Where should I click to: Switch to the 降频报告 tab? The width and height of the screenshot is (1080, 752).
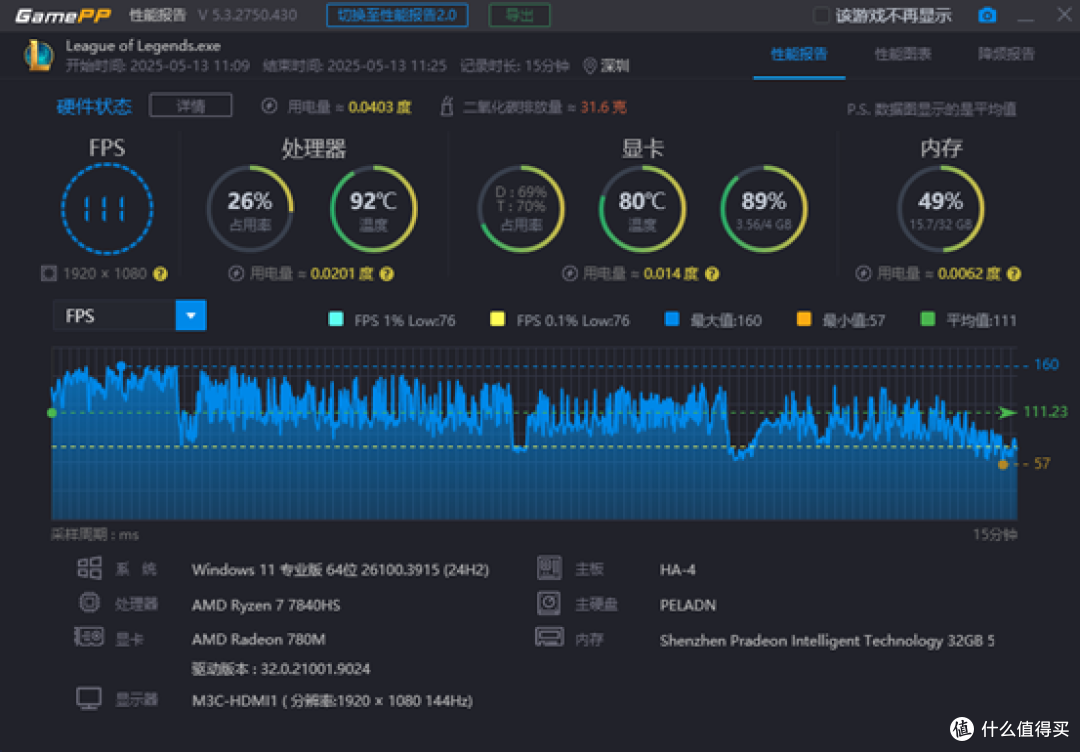pos(1006,54)
